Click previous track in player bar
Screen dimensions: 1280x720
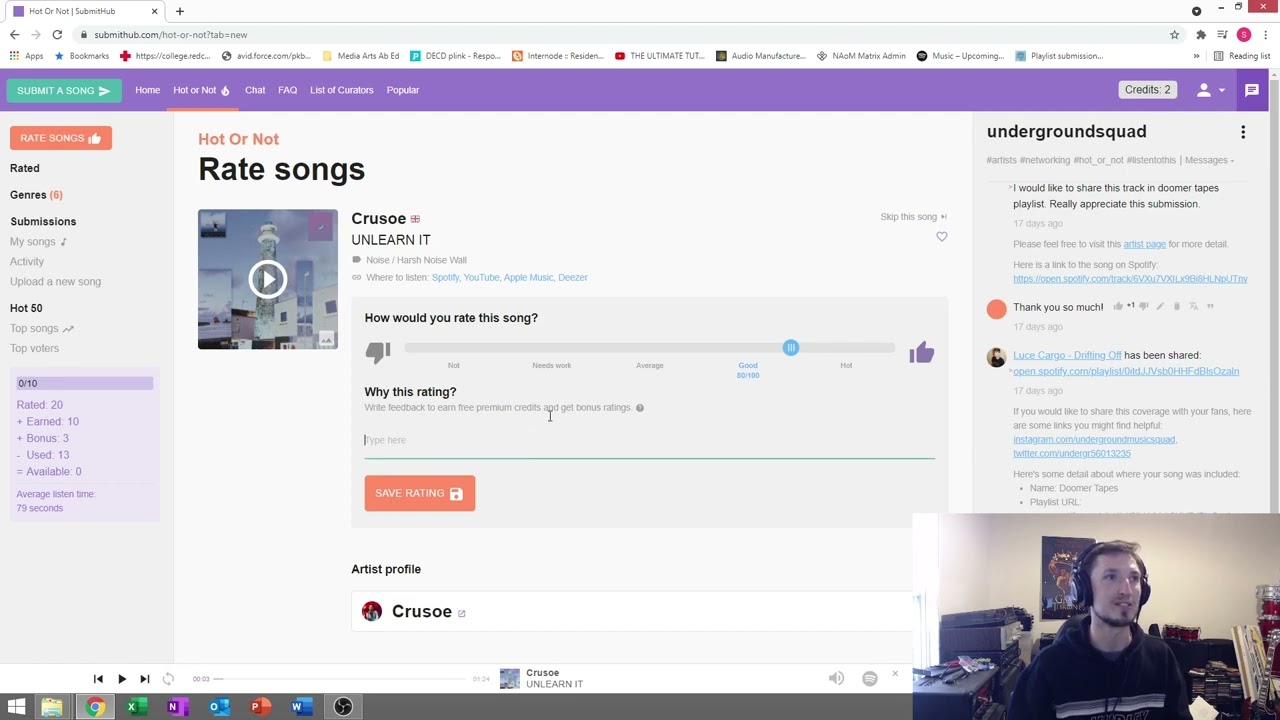click(98, 679)
